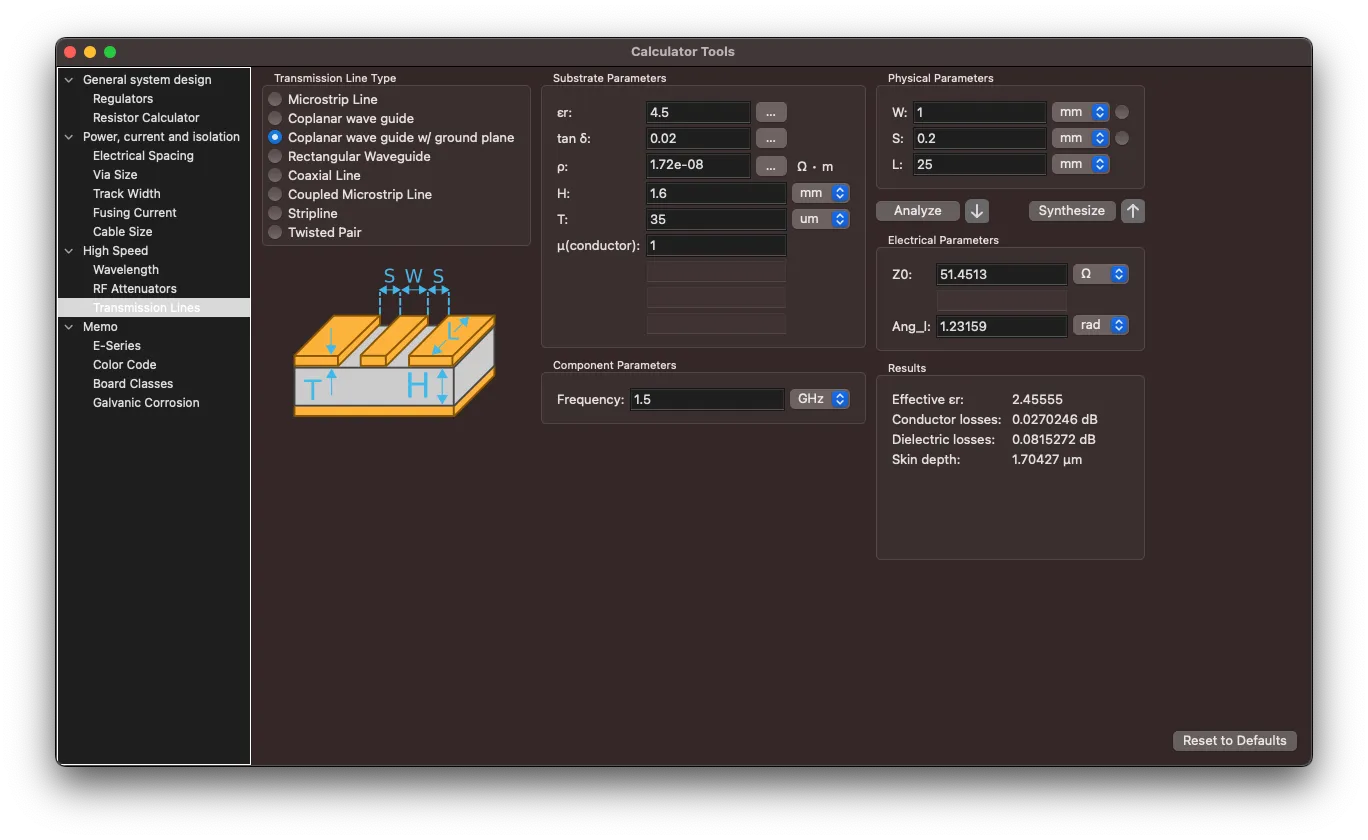Collapse the High Speed tree section

point(69,251)
